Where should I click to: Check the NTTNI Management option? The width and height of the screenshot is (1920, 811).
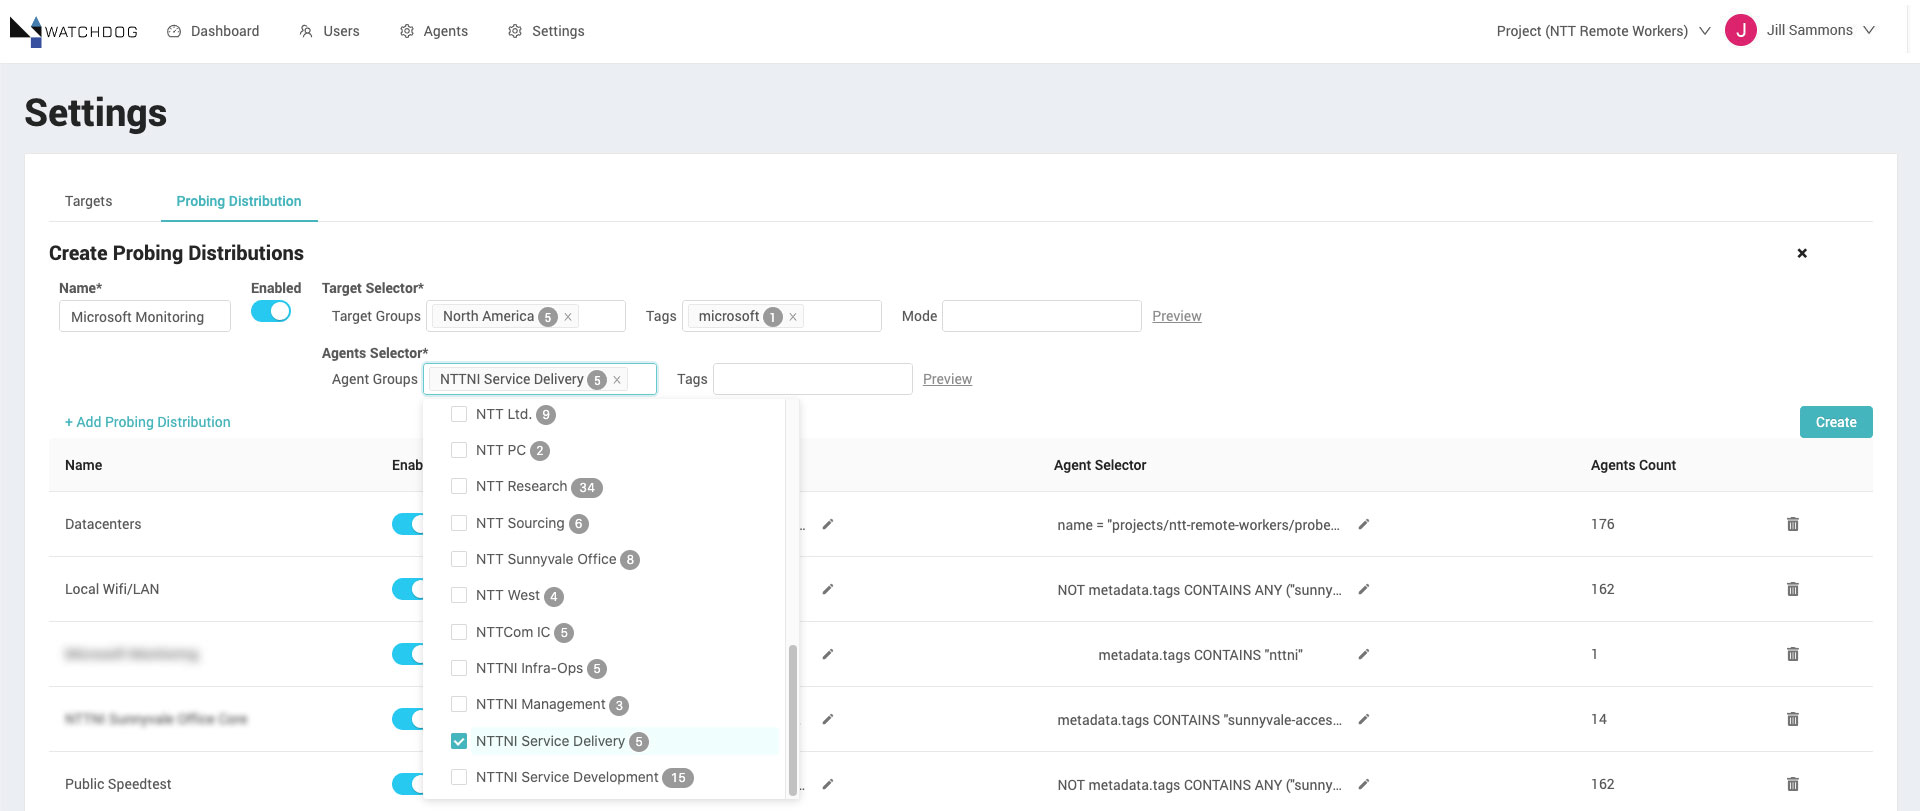459,704
